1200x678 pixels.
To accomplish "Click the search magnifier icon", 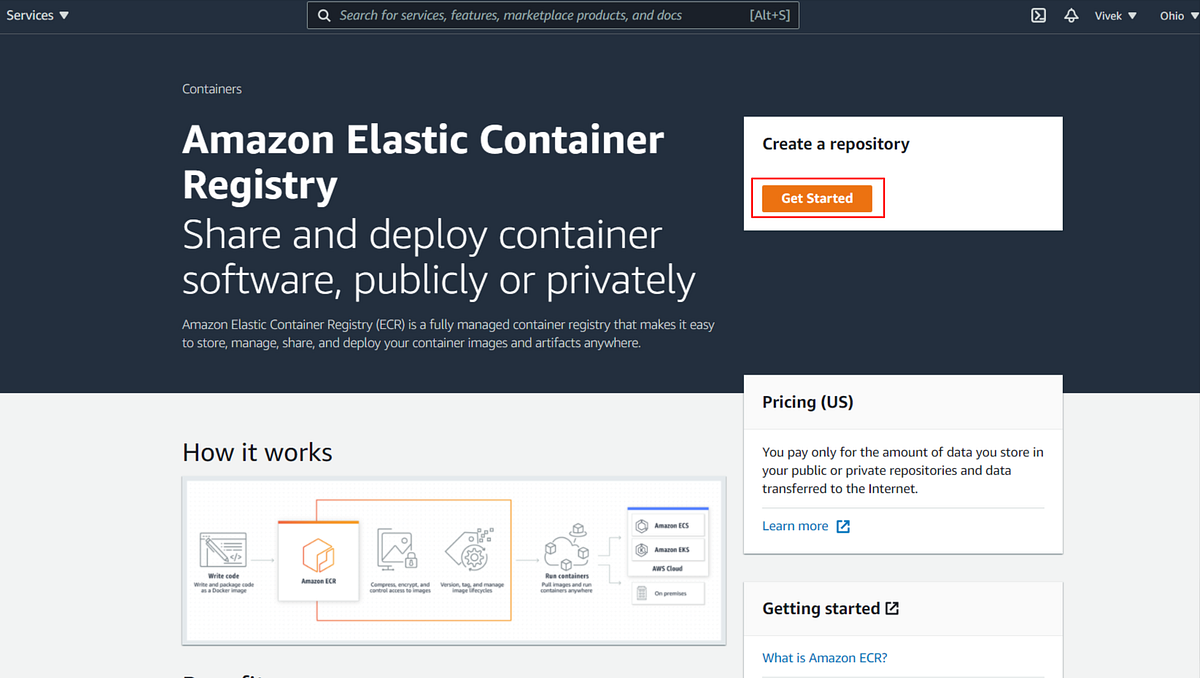I will tap(324, 15).
